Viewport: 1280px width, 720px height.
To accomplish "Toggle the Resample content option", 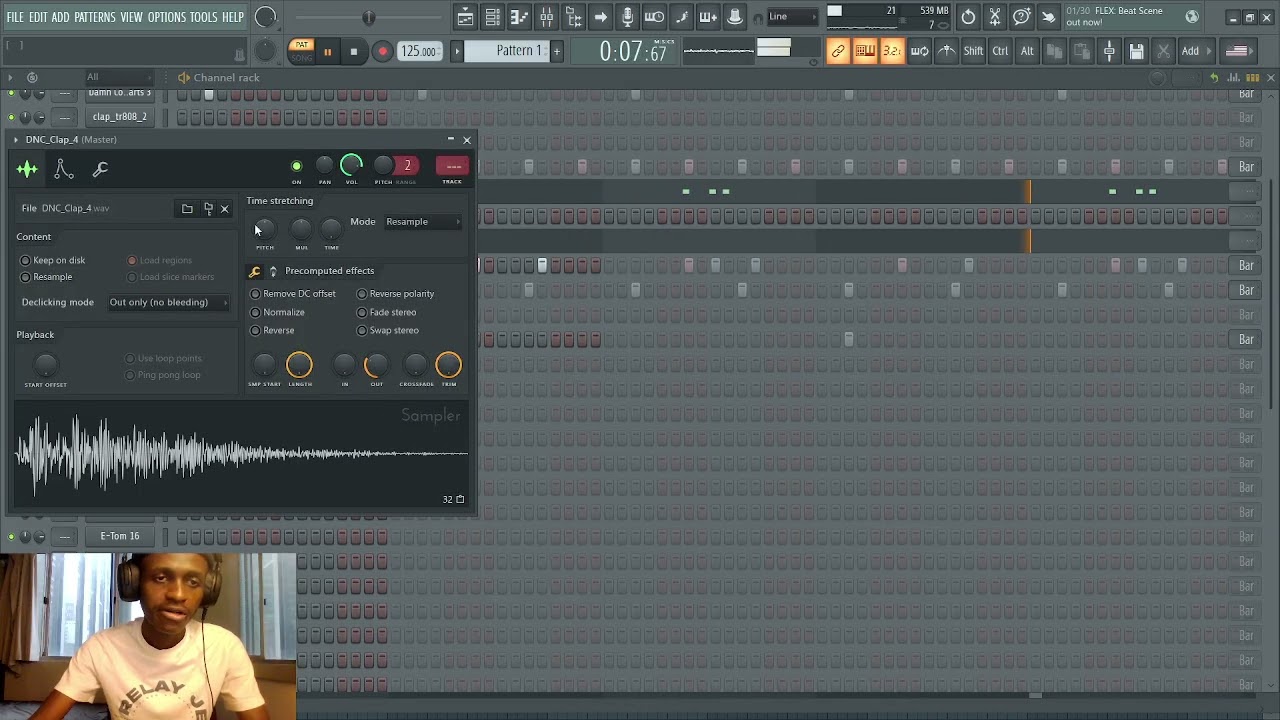I will pyautogui.click(x=46, y=277).
